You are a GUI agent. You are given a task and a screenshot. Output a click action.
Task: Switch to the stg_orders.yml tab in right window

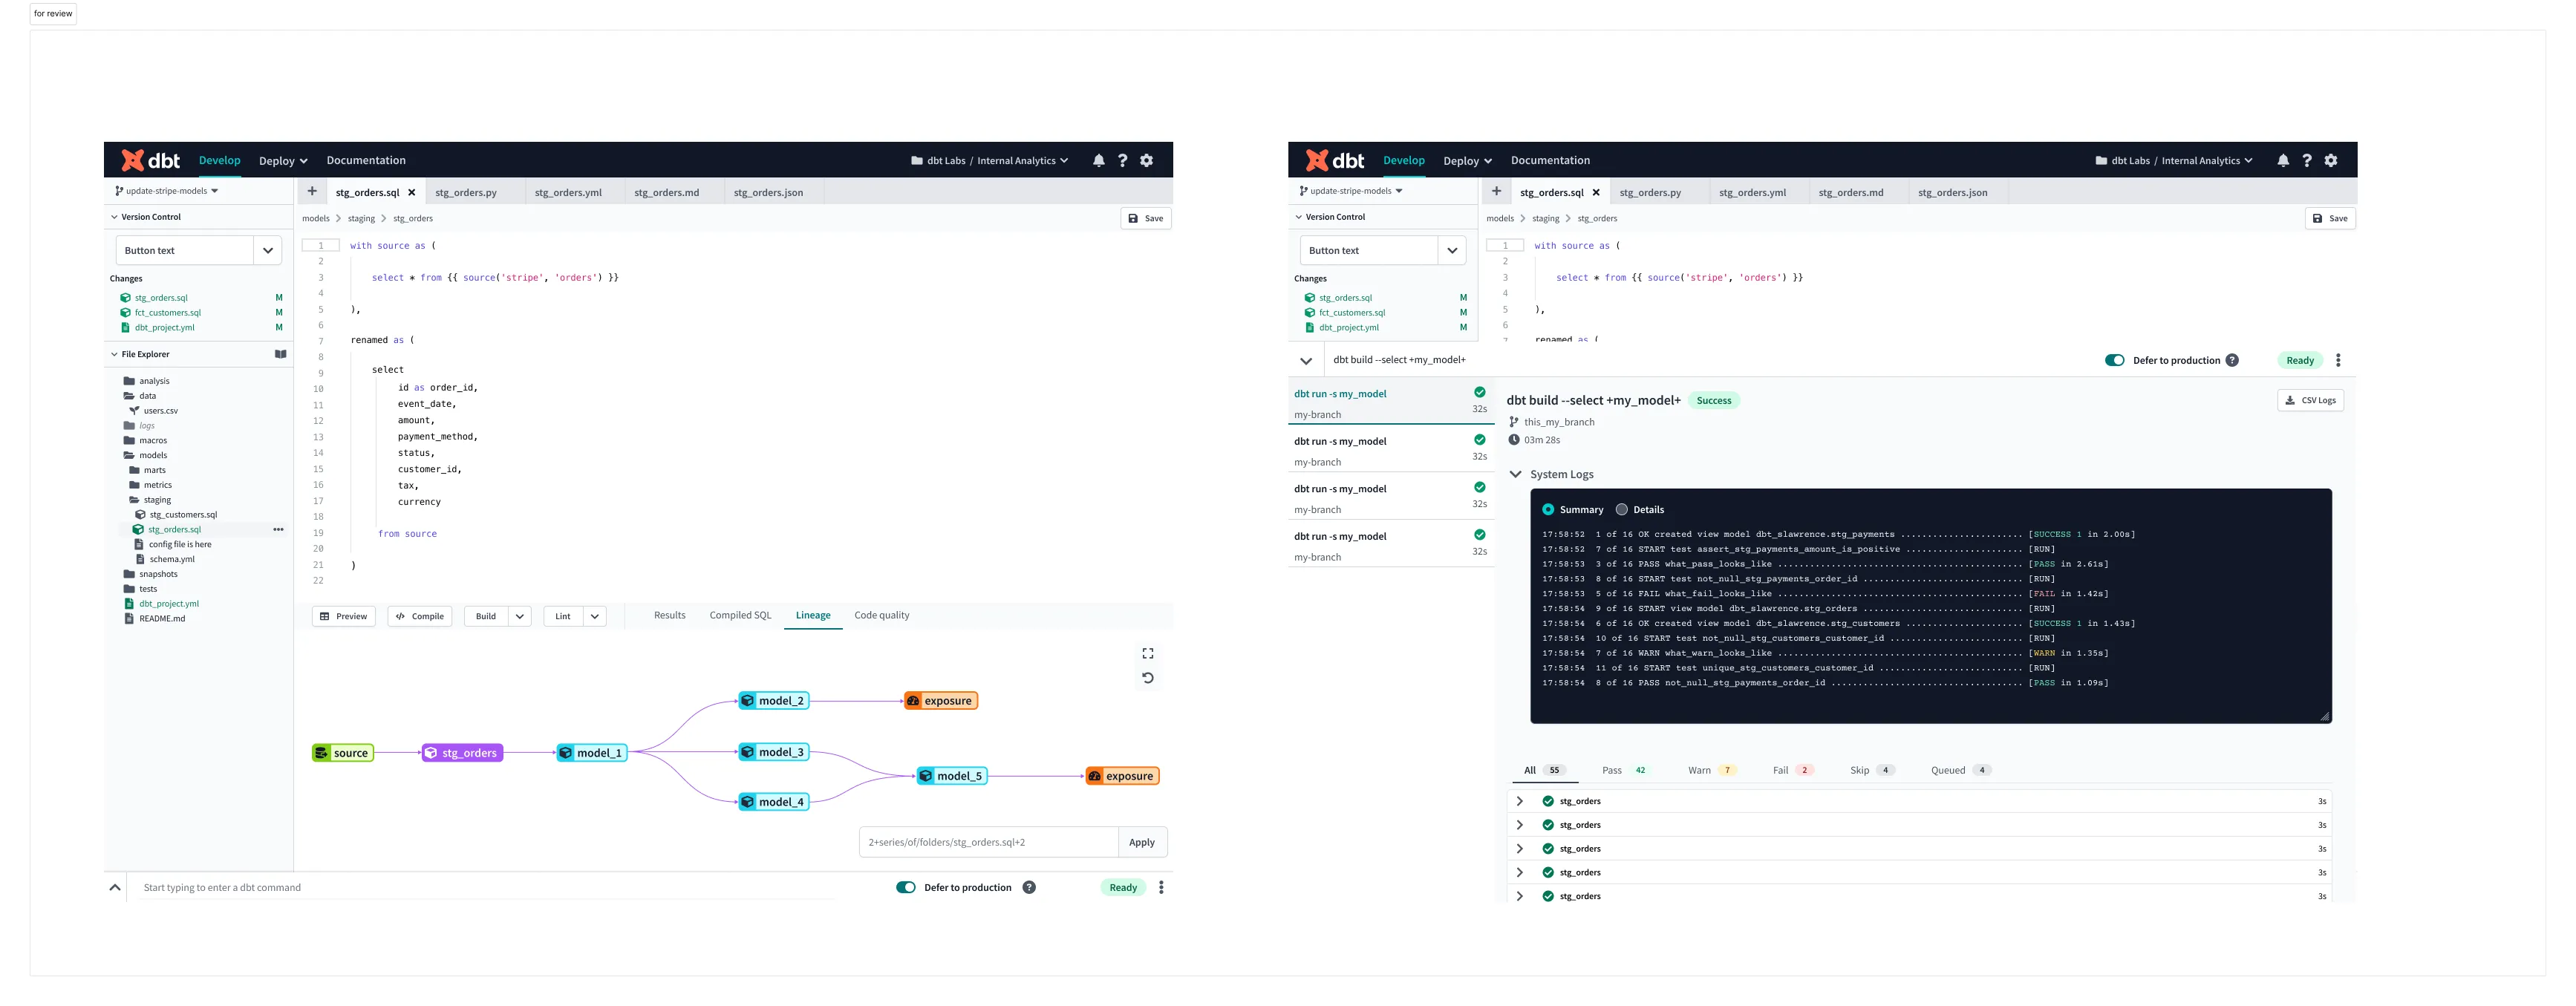tap(1752, 192)
